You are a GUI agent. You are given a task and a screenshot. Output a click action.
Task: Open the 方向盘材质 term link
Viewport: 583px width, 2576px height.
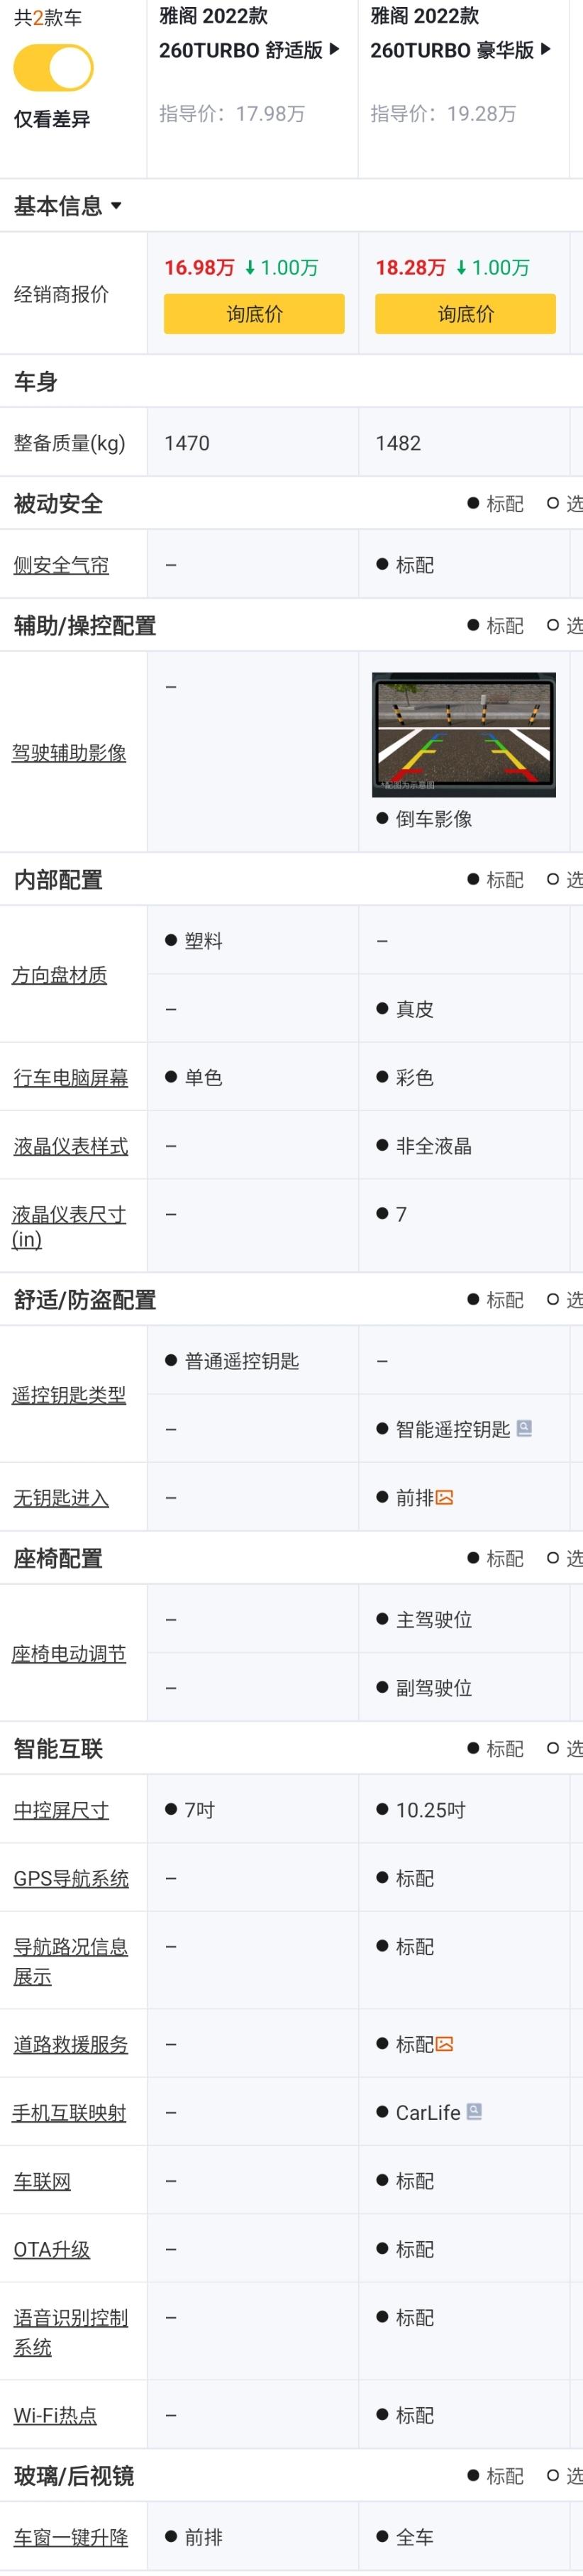(60, 975)
